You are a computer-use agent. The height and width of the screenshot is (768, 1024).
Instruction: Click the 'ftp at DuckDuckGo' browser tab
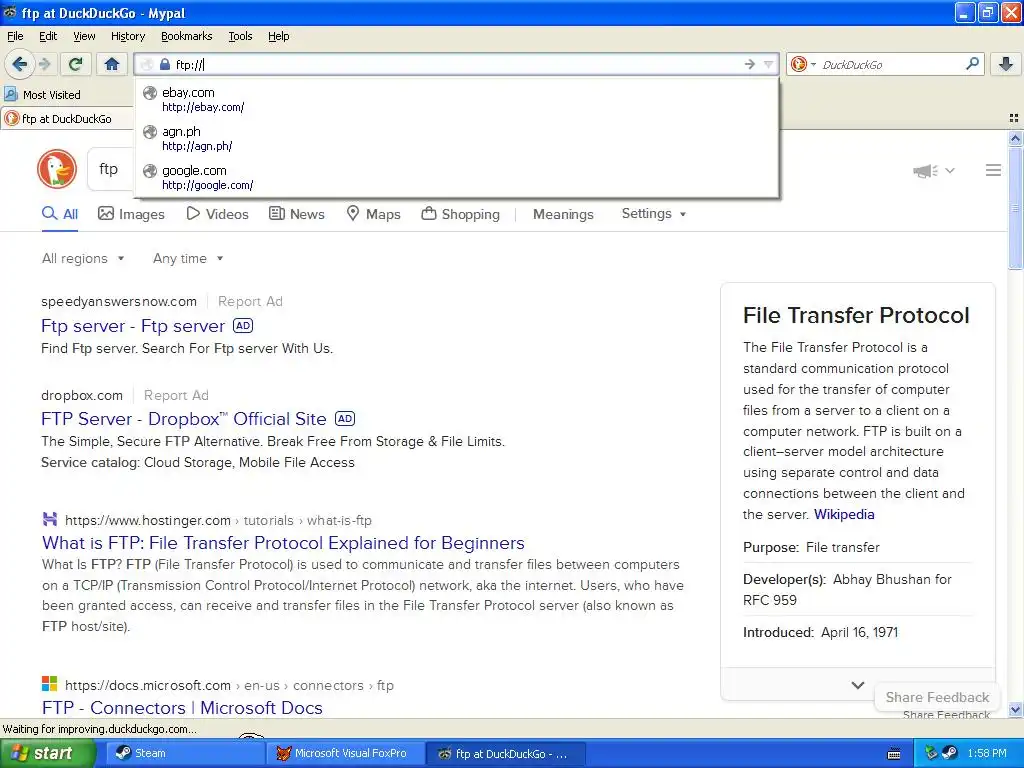coord(67,118)
